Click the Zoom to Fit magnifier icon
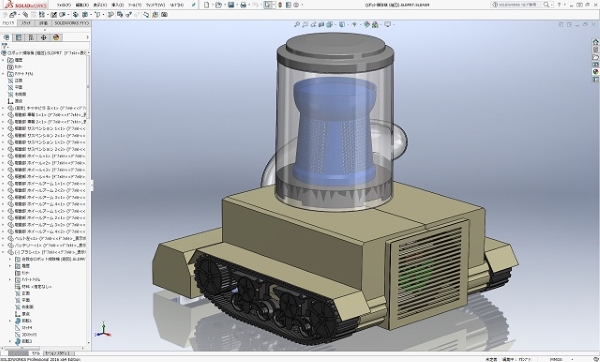The height and width of the screenshot is (362, 600). (x=296, y=24)
